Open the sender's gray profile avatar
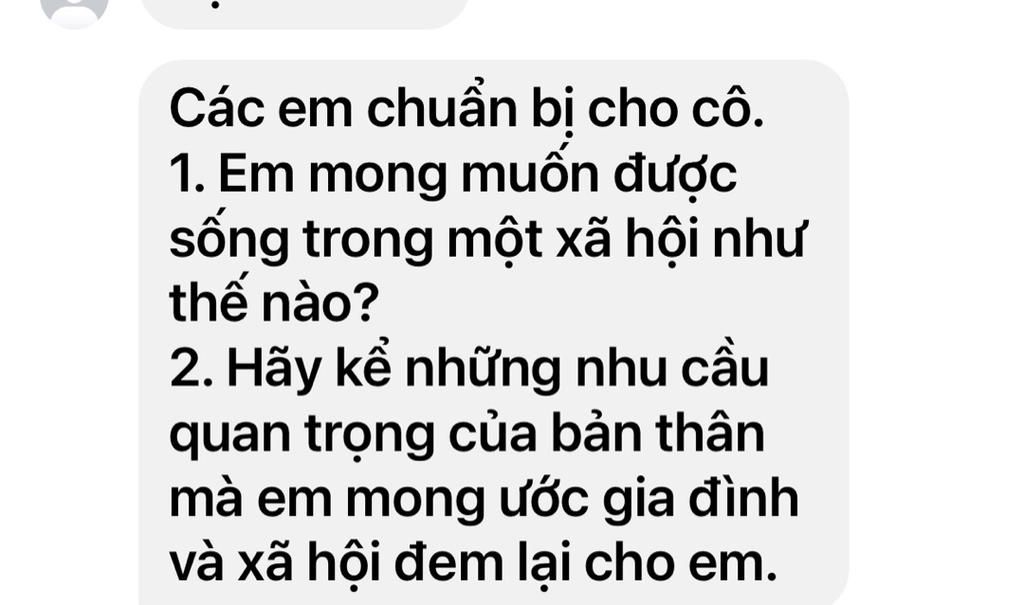This screenshot has height=605, width=1024. [x=74, y=9]
